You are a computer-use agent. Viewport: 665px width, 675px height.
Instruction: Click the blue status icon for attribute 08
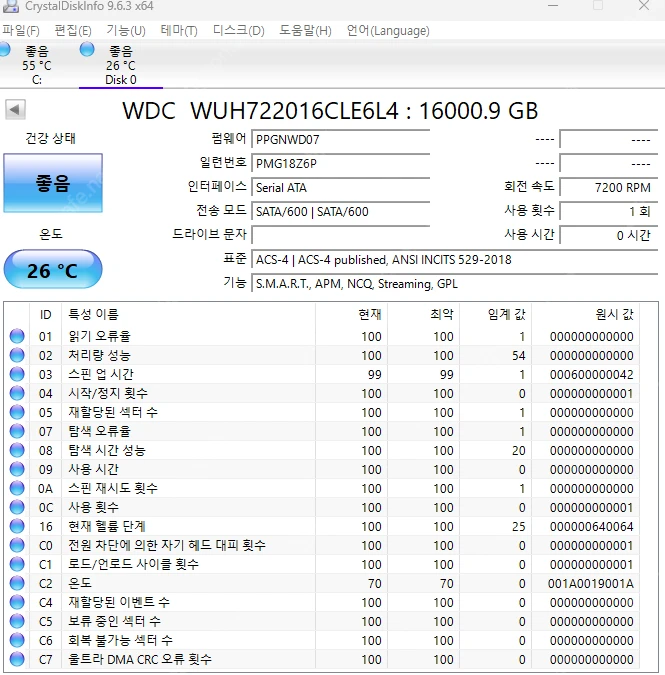17,450
